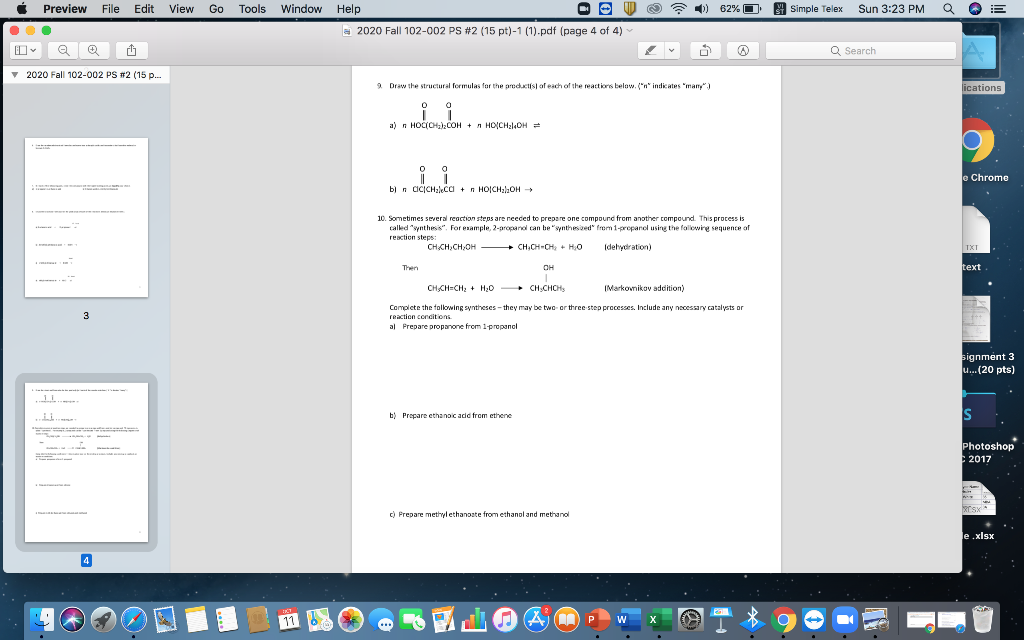This screenshot has height=640, width=1024.
Task: Open the Simple Telex input source menu
Action: (808, 8)
